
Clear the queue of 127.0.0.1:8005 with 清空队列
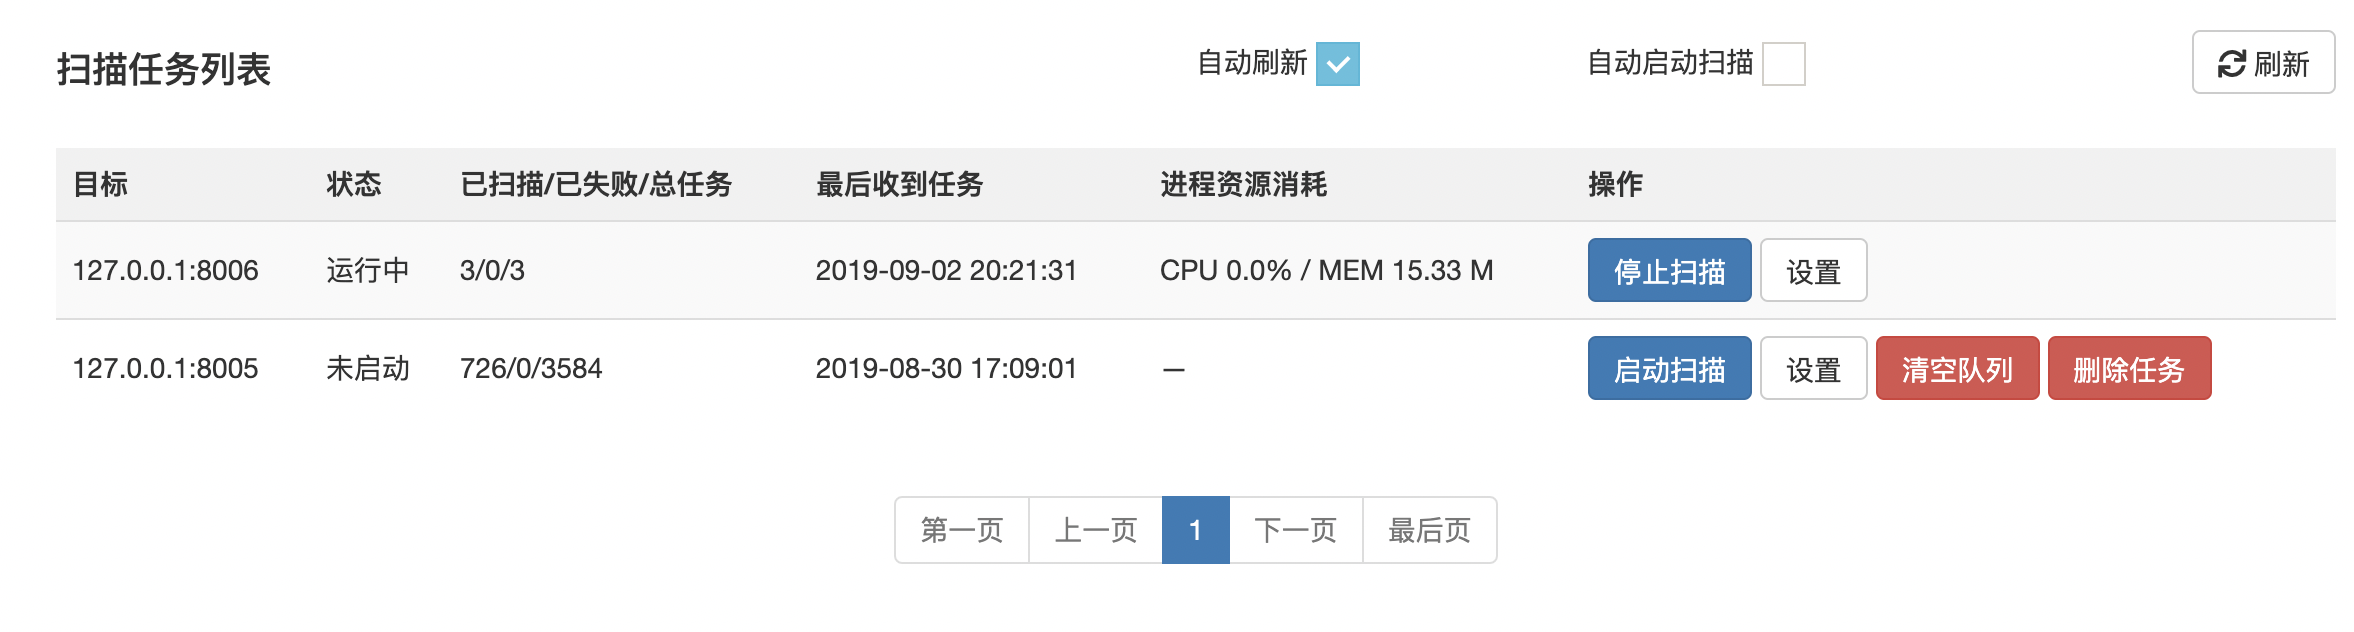click(x=1957, y=368)
